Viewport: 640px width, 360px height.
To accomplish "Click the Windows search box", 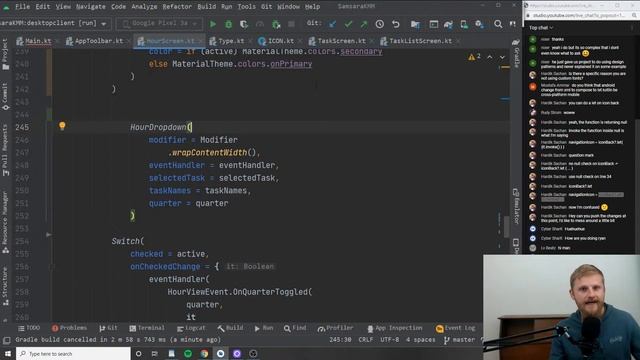I will (x=73, y=353).
